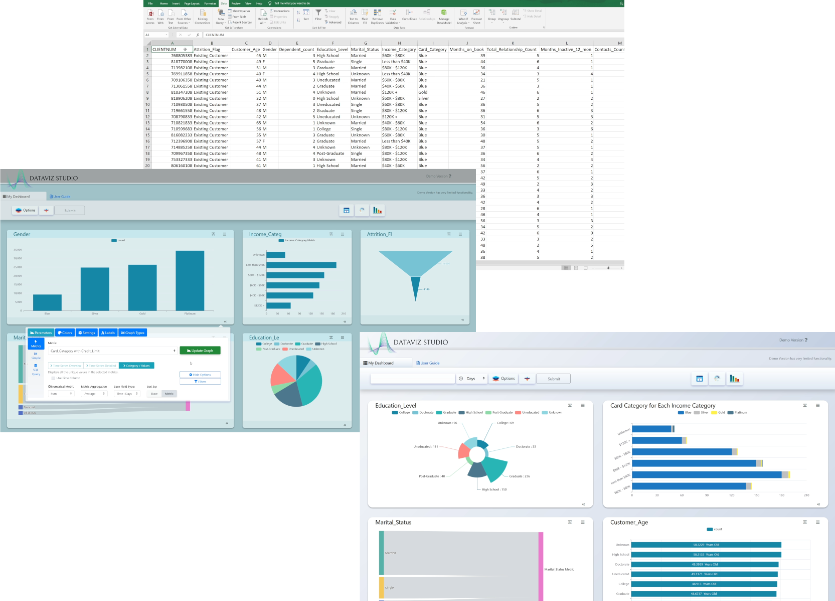Click the grid/table view icon in DataViz toolbar
The image size is (835, 601).
[345, 211]
